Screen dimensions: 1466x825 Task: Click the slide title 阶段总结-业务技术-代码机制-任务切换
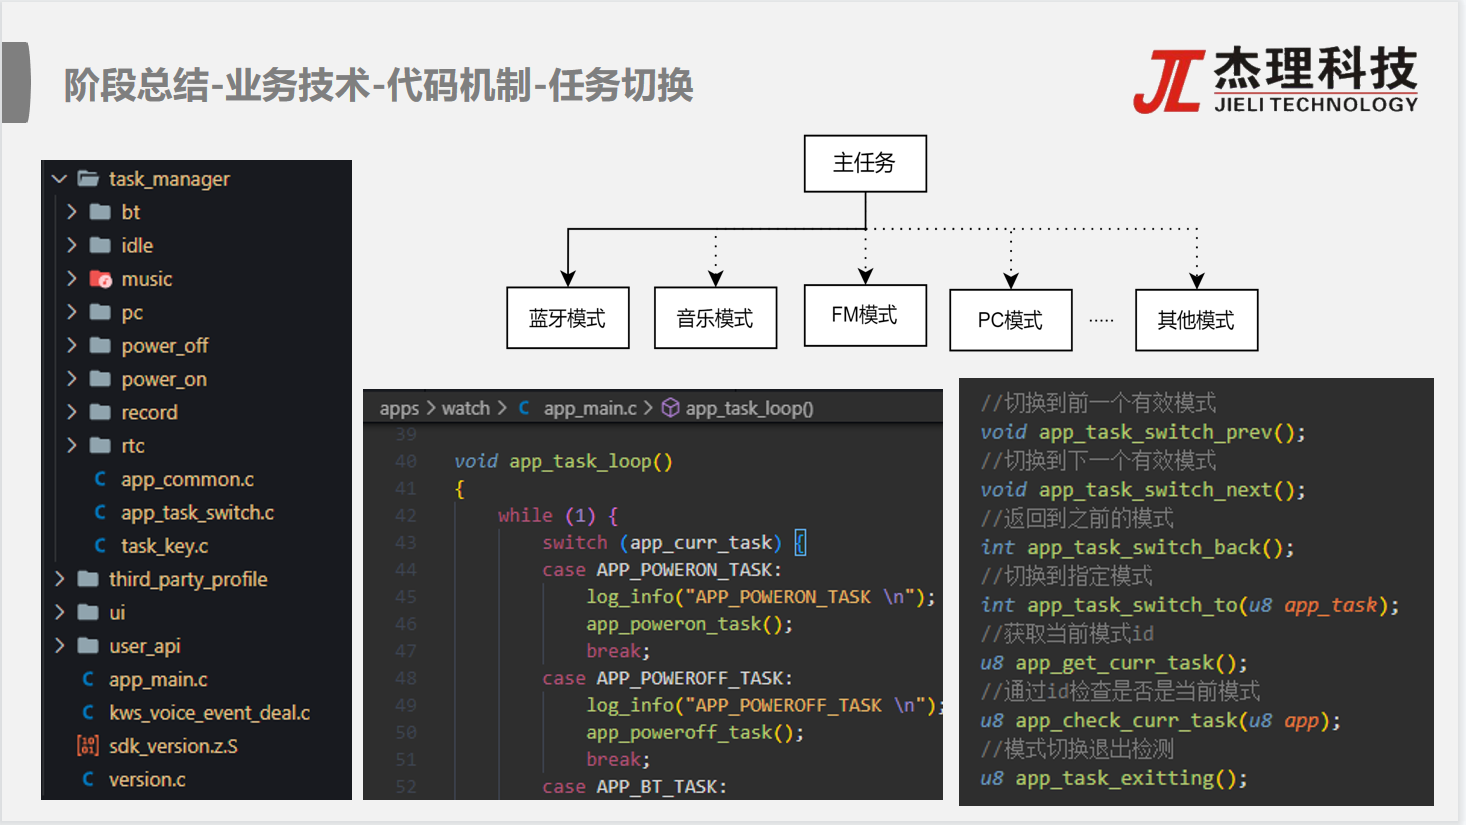tap(379, 85)
